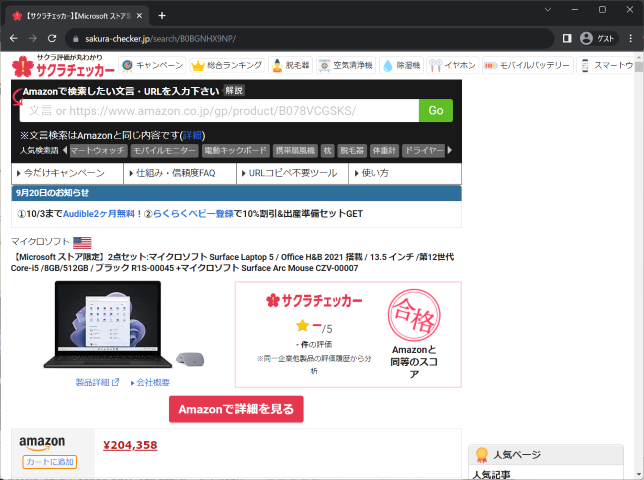Open the Audible2ヶ月無料 link
Screen dimensions: 644x480
(102, 214)
